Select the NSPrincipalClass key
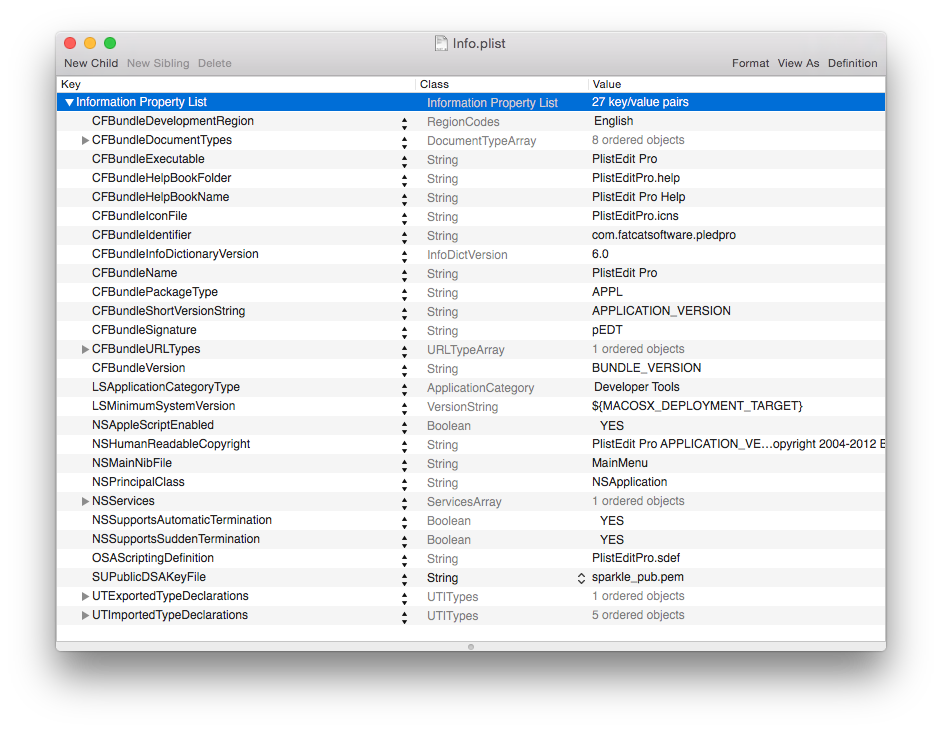The image size is (942, 731). [138, 482]
